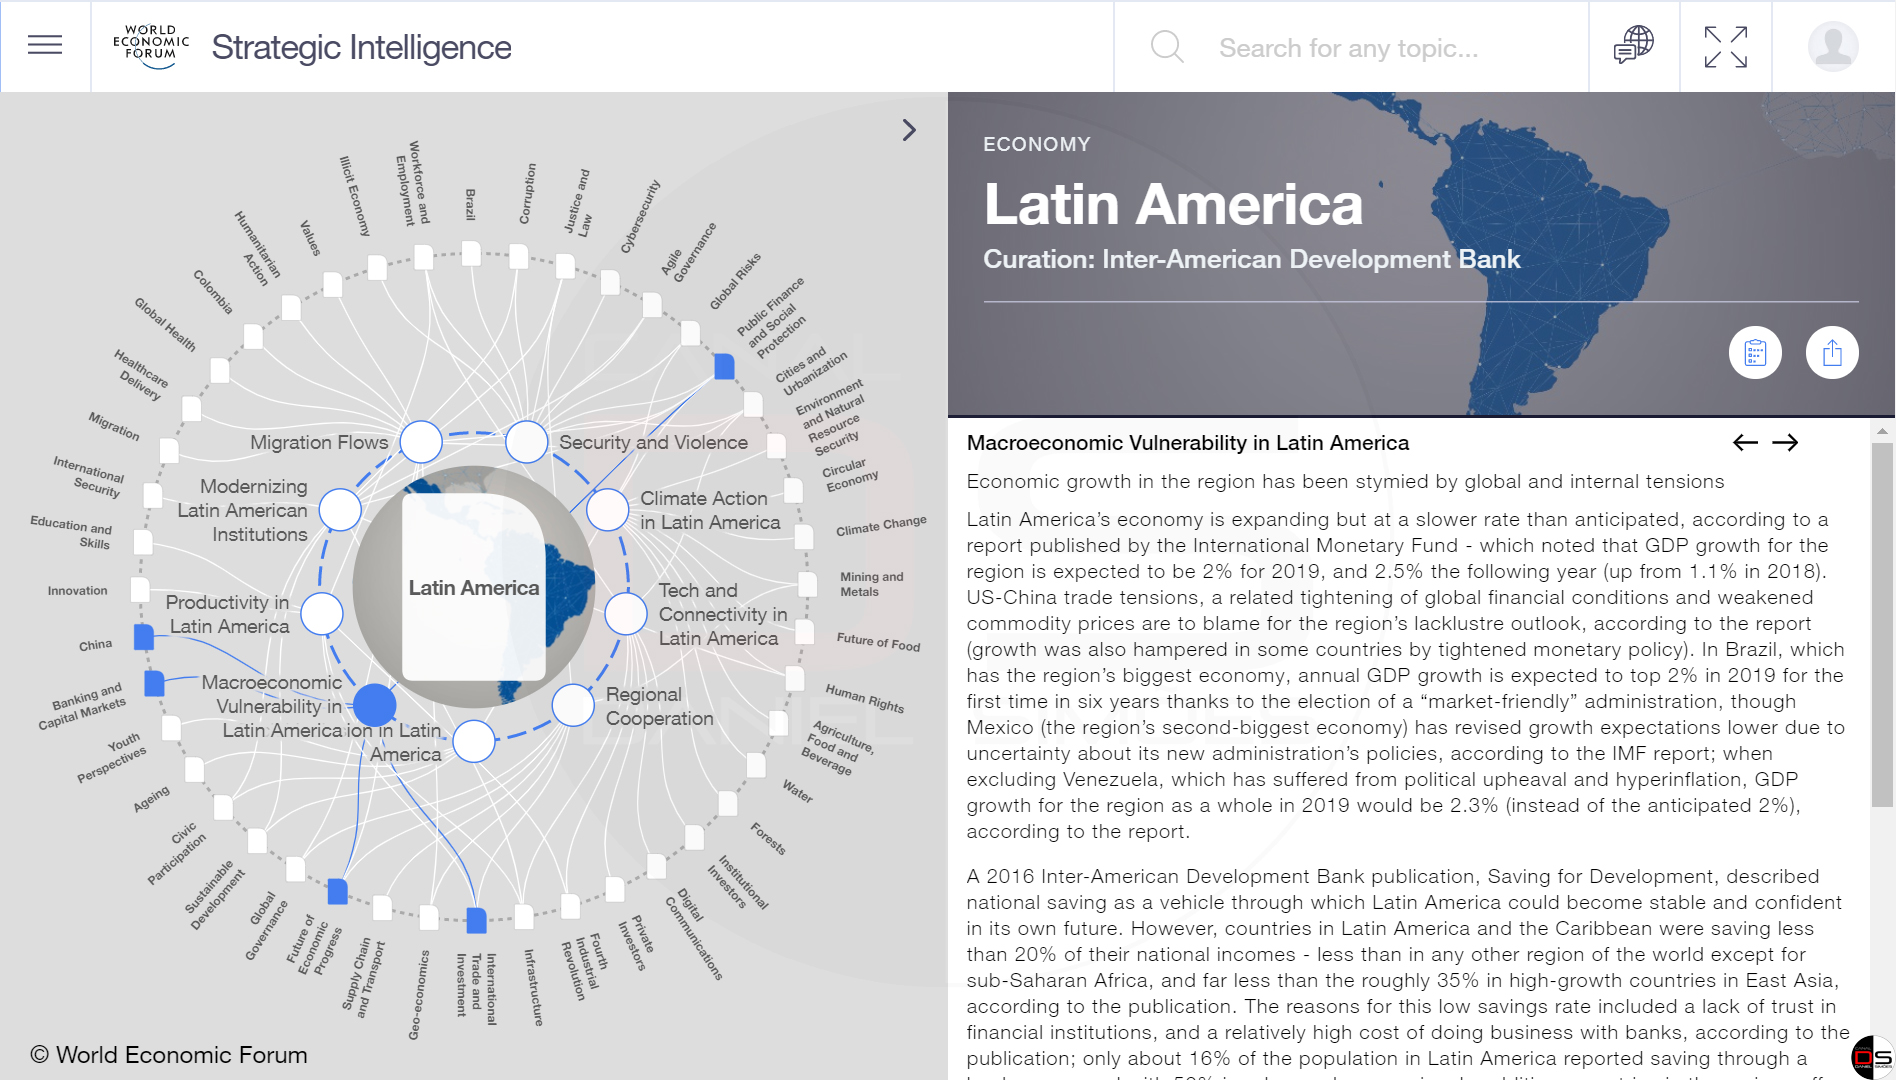Image resolution: width=1896 pixels, height=1080 pixels.
Task: Open the Innovation topic label
Action: pos(77,591)
